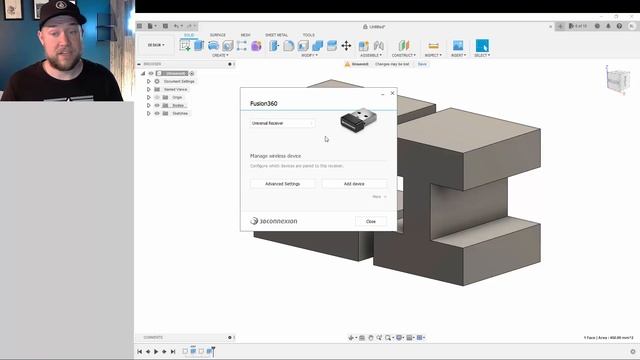Jump to timeline start
The image size is (640, 360).
click(140, 351)
